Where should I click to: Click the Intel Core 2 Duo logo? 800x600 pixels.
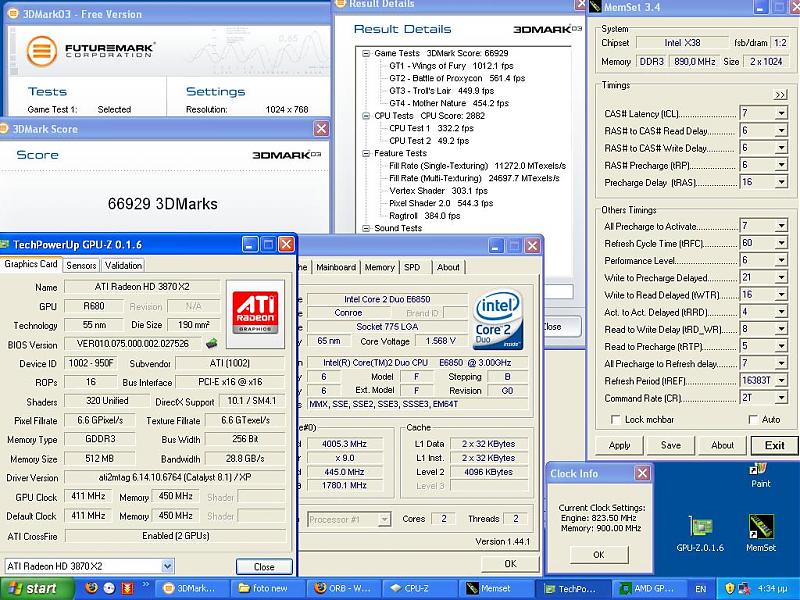click(498, 319)
